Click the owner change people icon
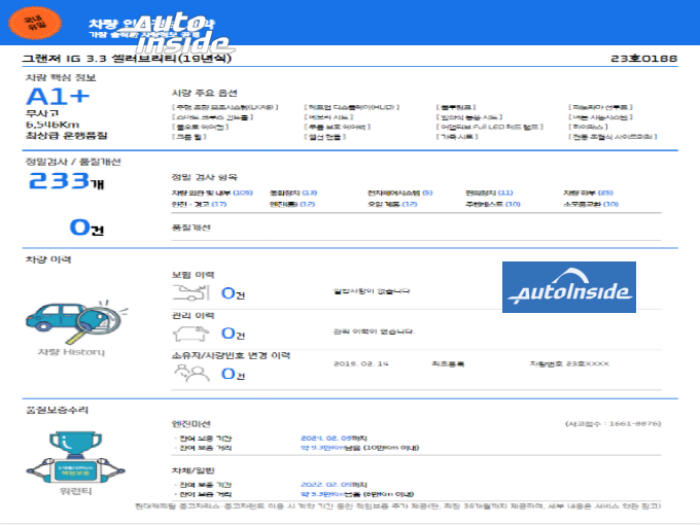 pyautogui.click(x=191, y=373)
